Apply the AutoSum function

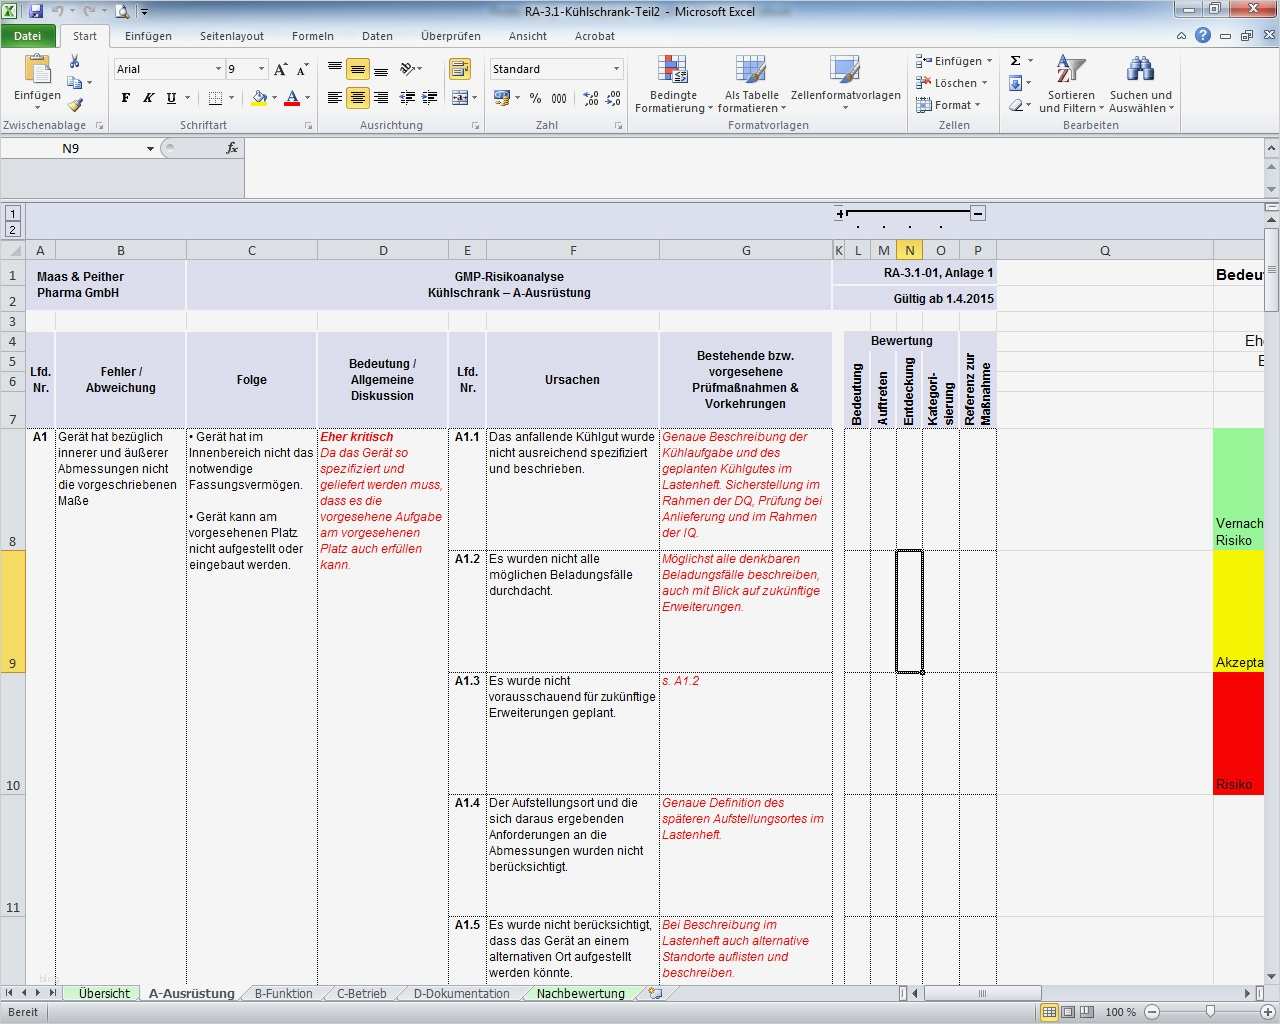click(1014, 60)
